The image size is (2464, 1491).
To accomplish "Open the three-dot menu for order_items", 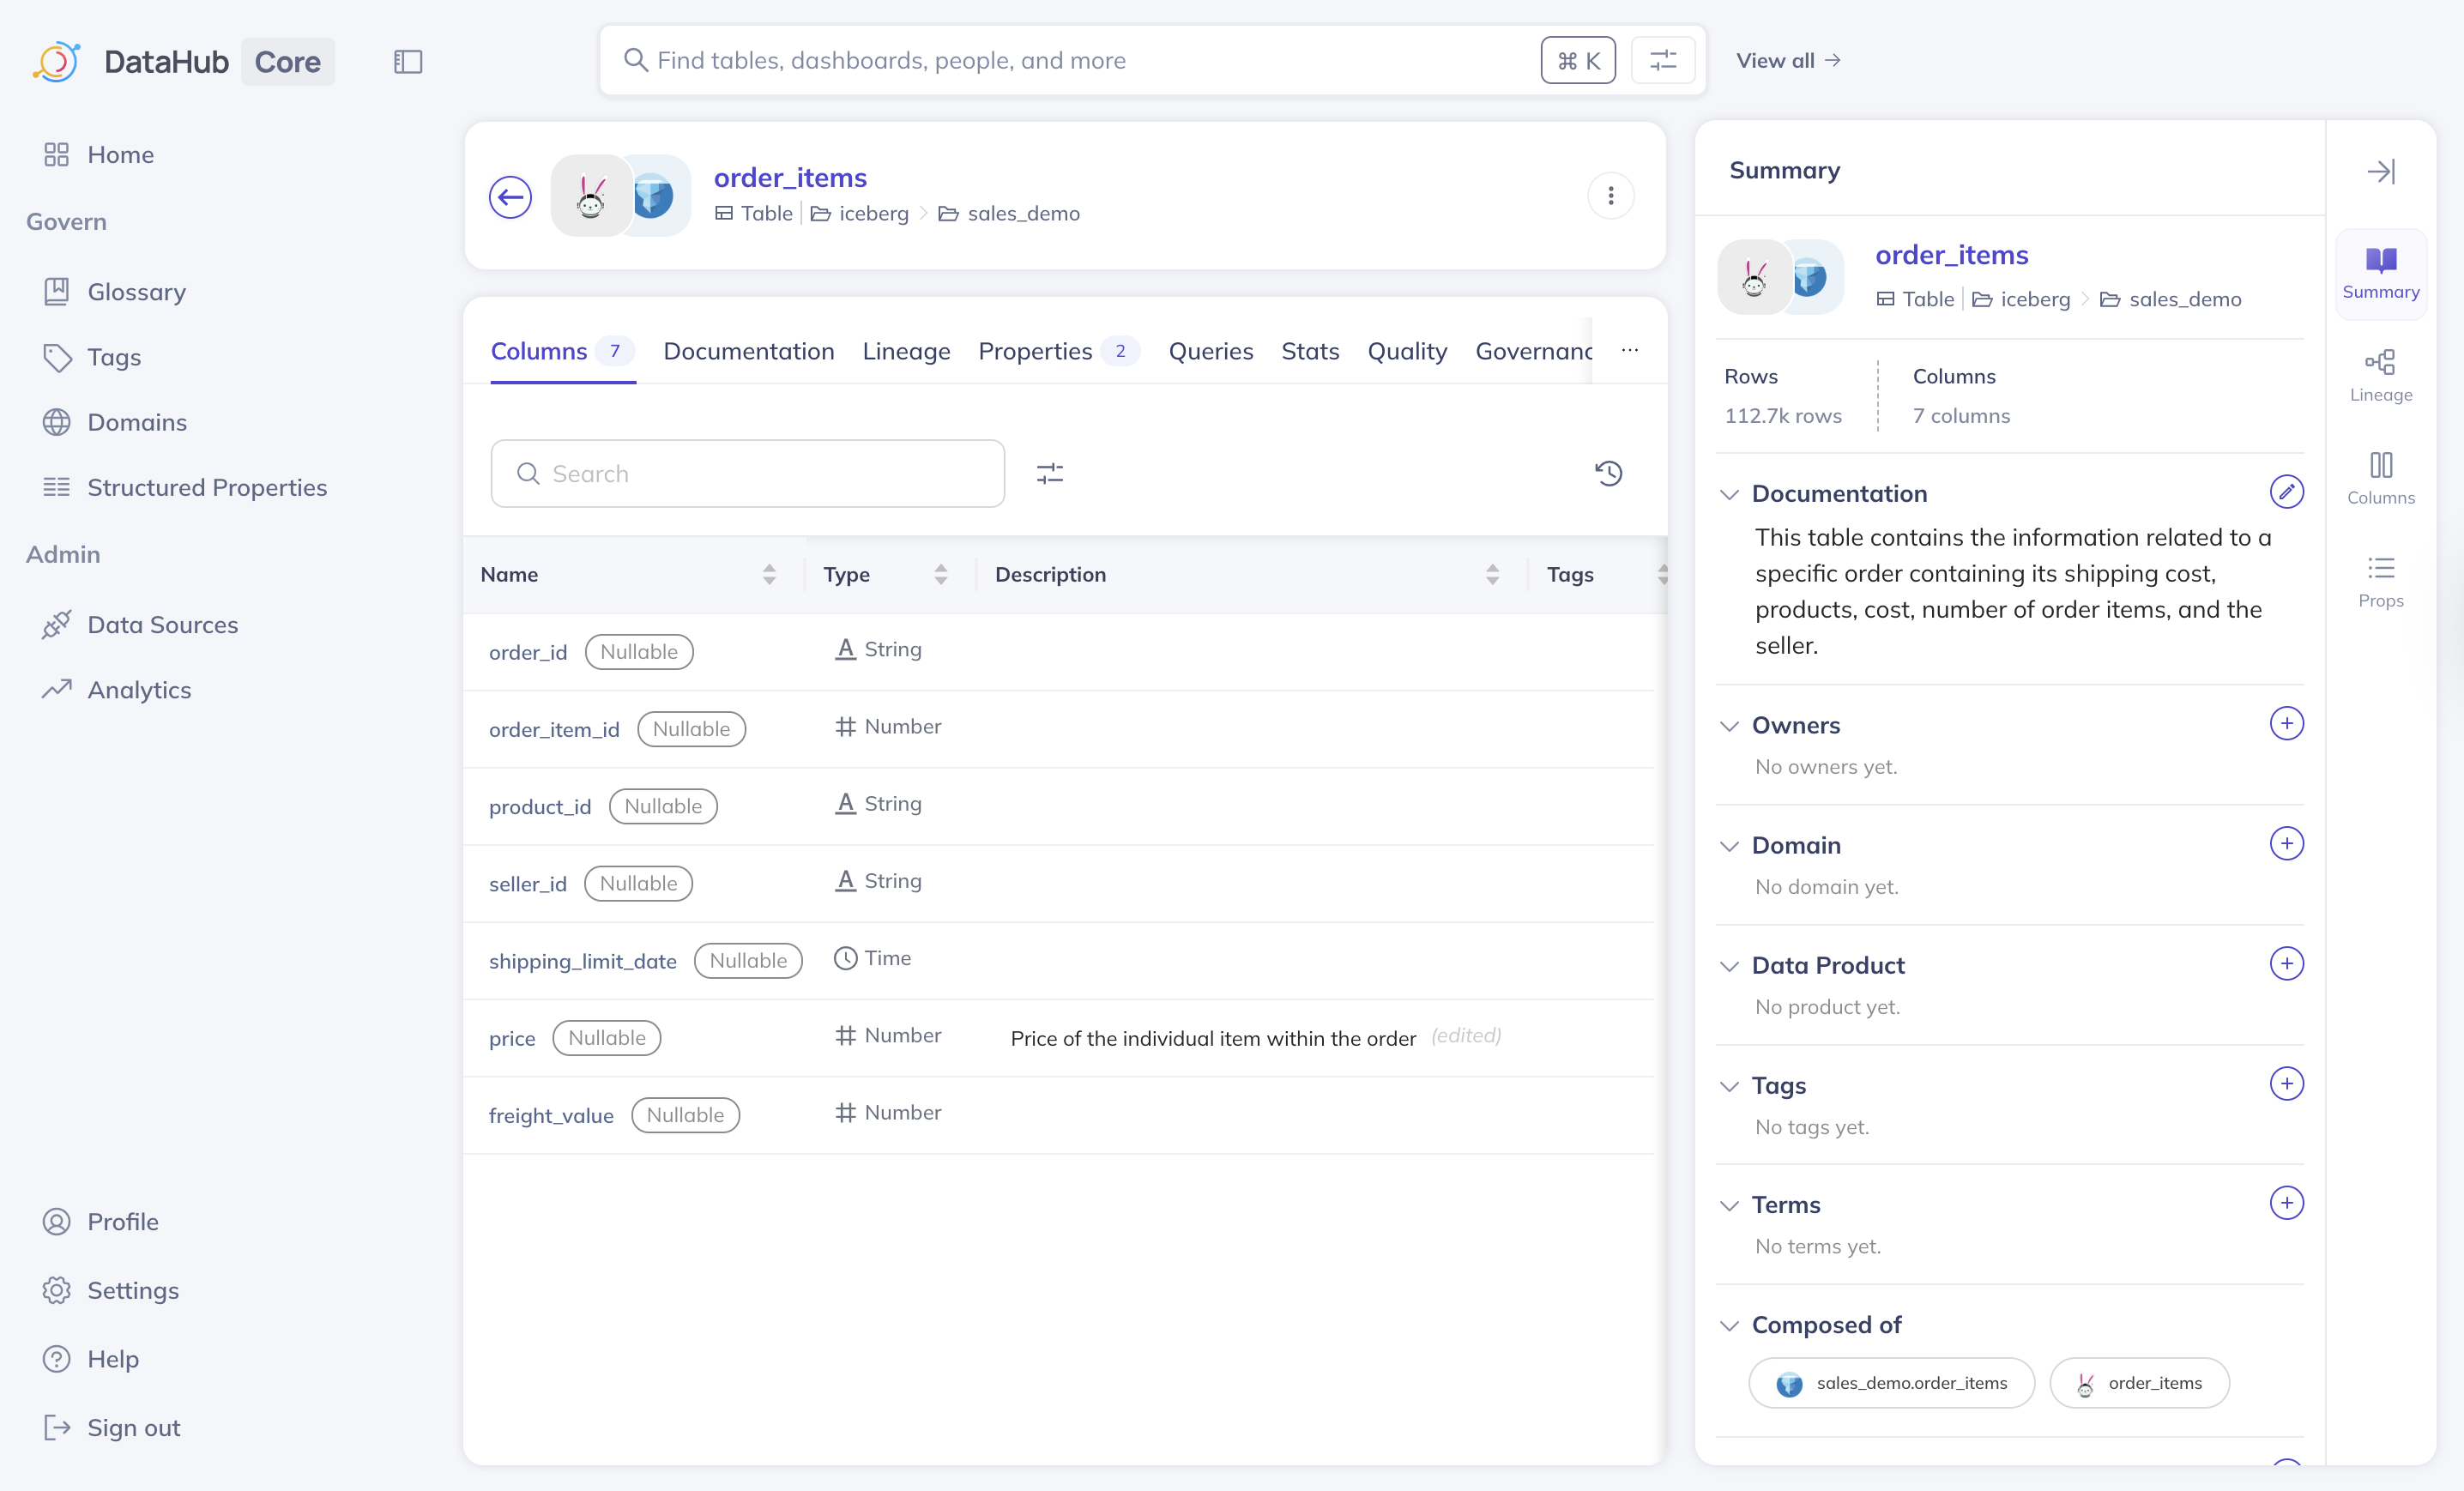I will point(1611,196).
